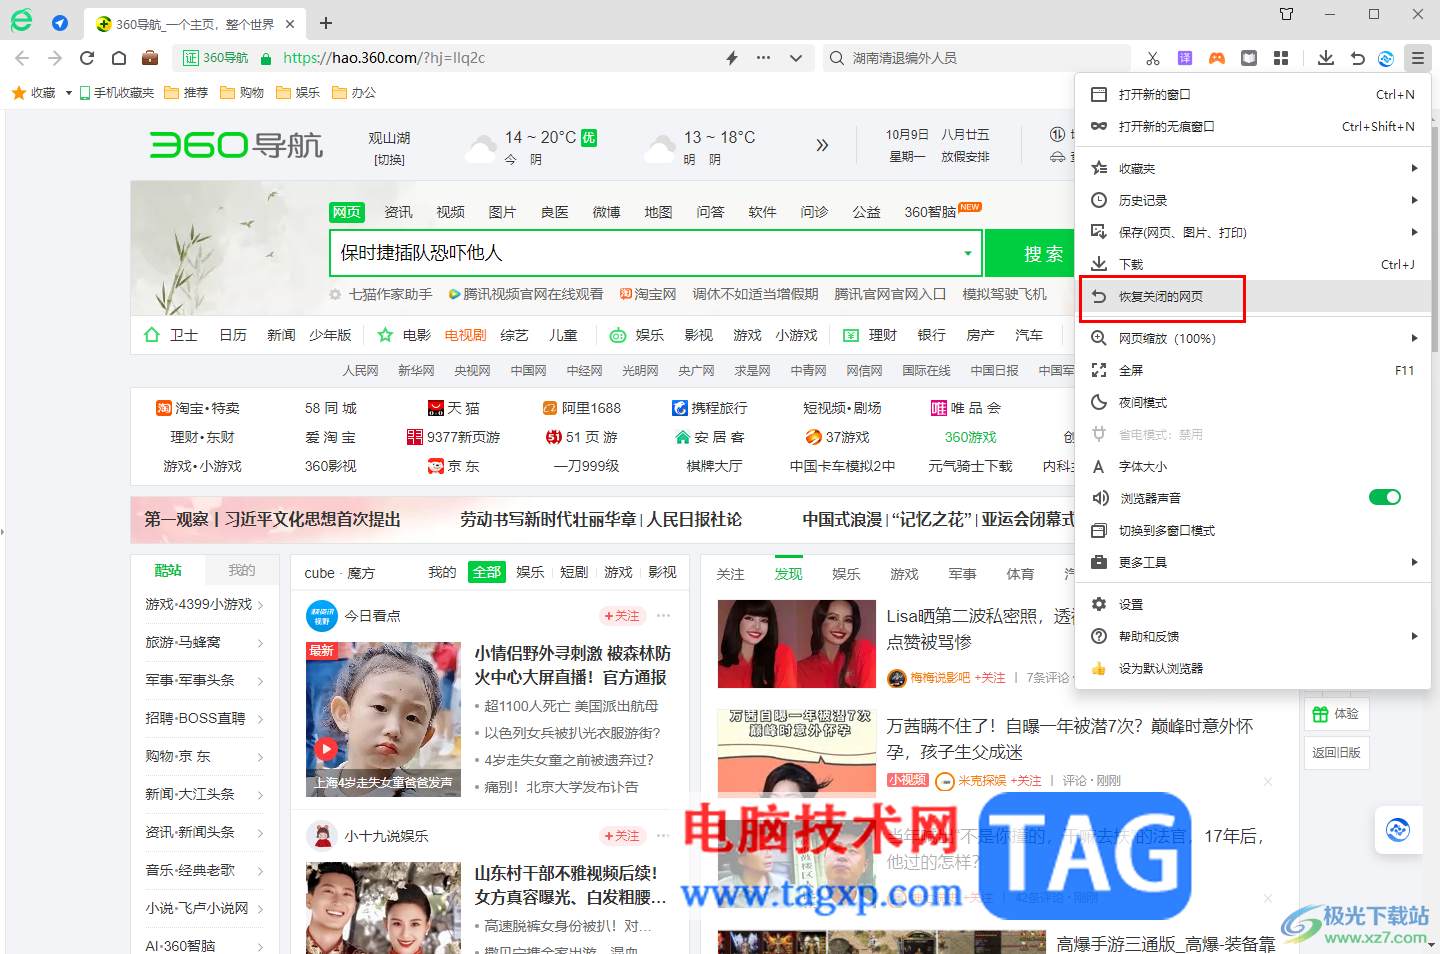The width and height of the screenshot is (1440, 954).
Task: Select 恢复关闭的网页 from the menu
Action: coord(1162,296)
